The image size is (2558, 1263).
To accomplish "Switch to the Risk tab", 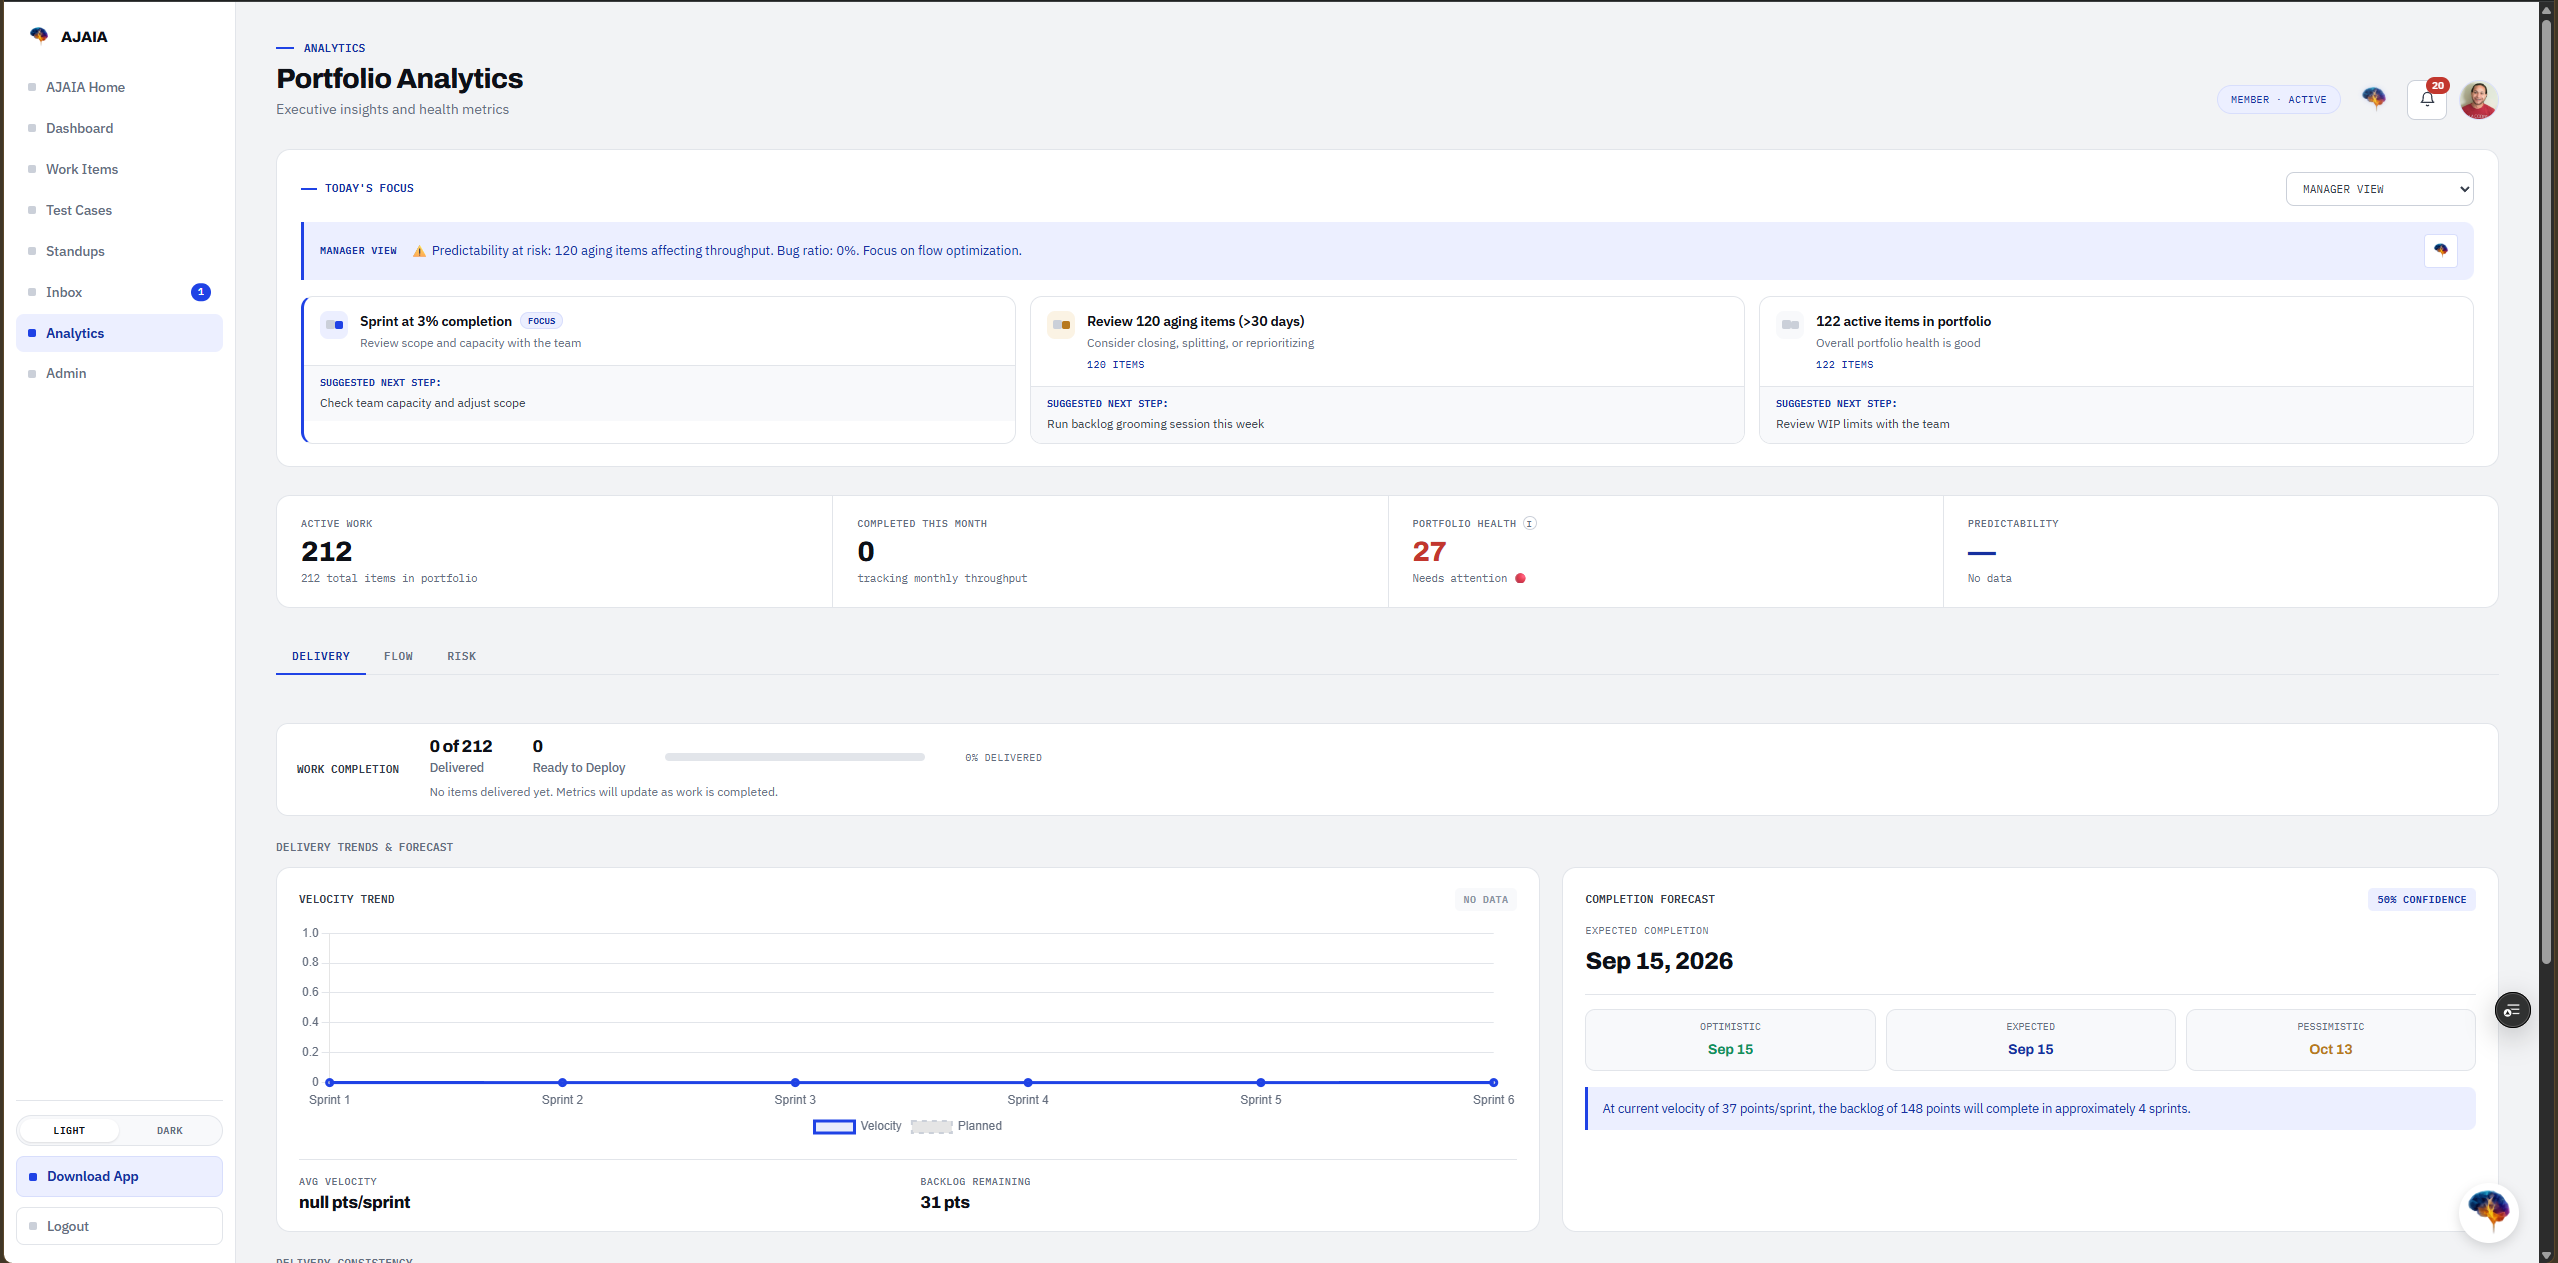I will 461,657.
